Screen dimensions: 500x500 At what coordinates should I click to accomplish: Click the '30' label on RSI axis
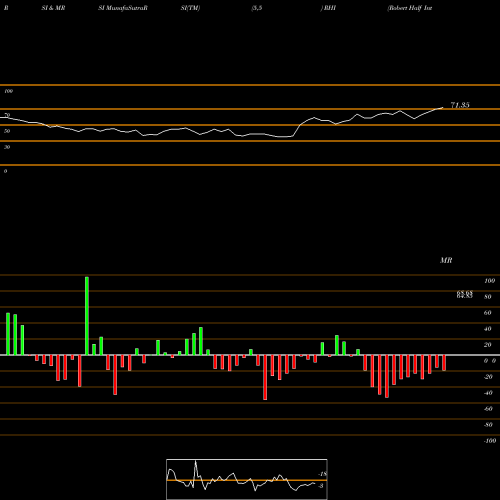coord(7,147)
